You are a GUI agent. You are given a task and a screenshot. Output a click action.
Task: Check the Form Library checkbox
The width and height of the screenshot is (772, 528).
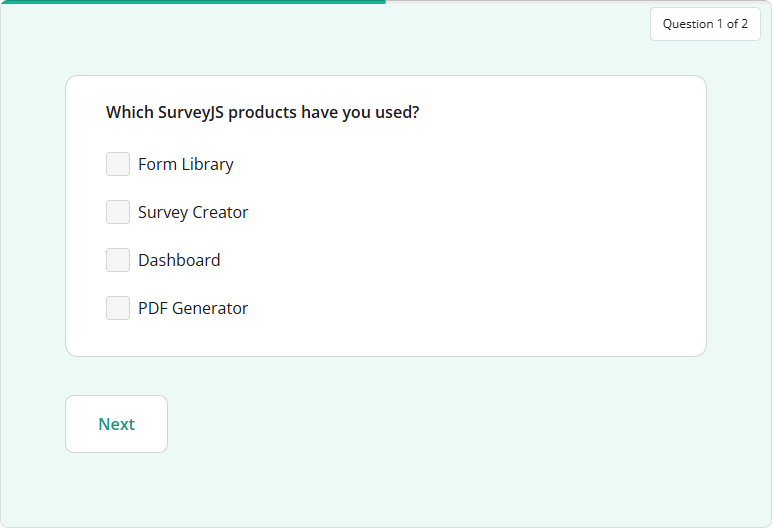pos(118,164)
